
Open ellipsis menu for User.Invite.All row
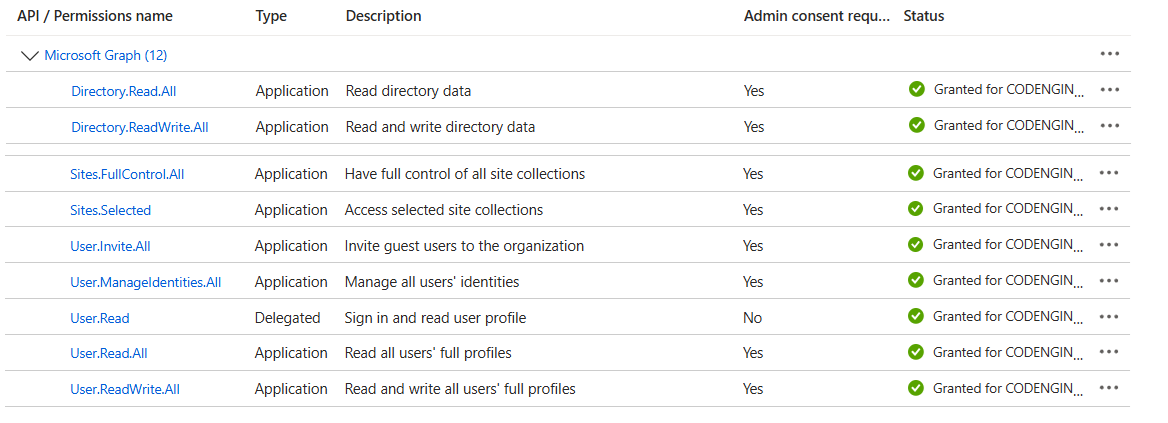point(1108,245)
